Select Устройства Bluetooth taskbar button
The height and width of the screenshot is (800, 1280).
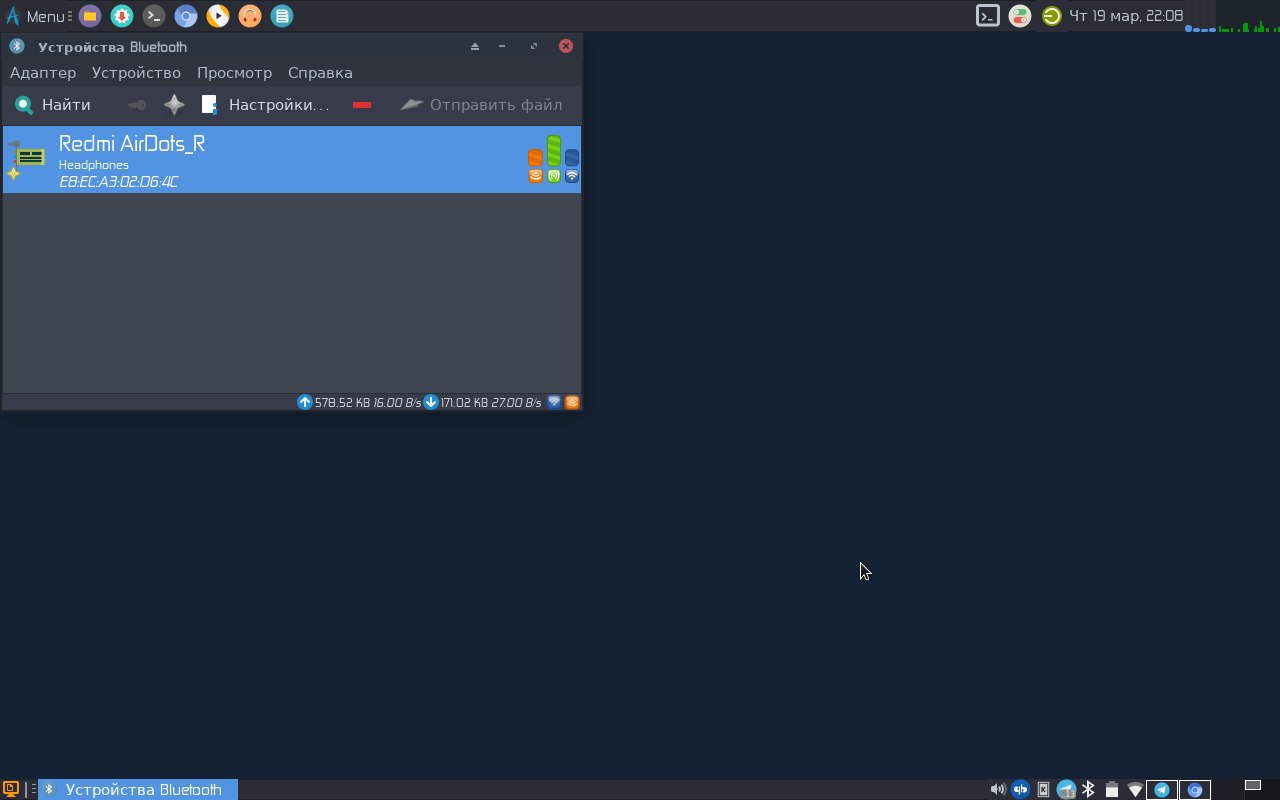click(x=138, y=789)
